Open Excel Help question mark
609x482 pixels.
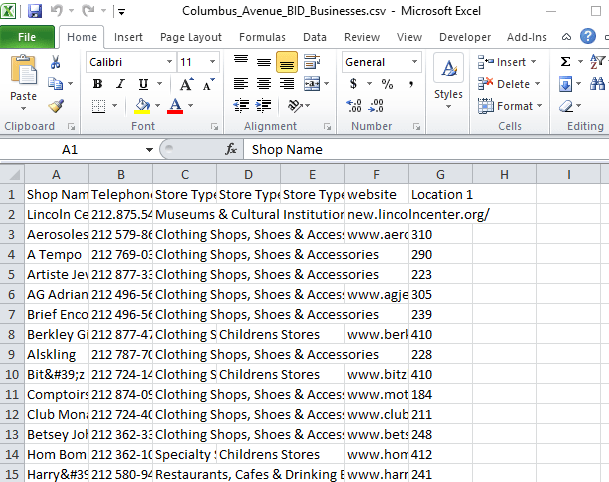coord(588,37)
